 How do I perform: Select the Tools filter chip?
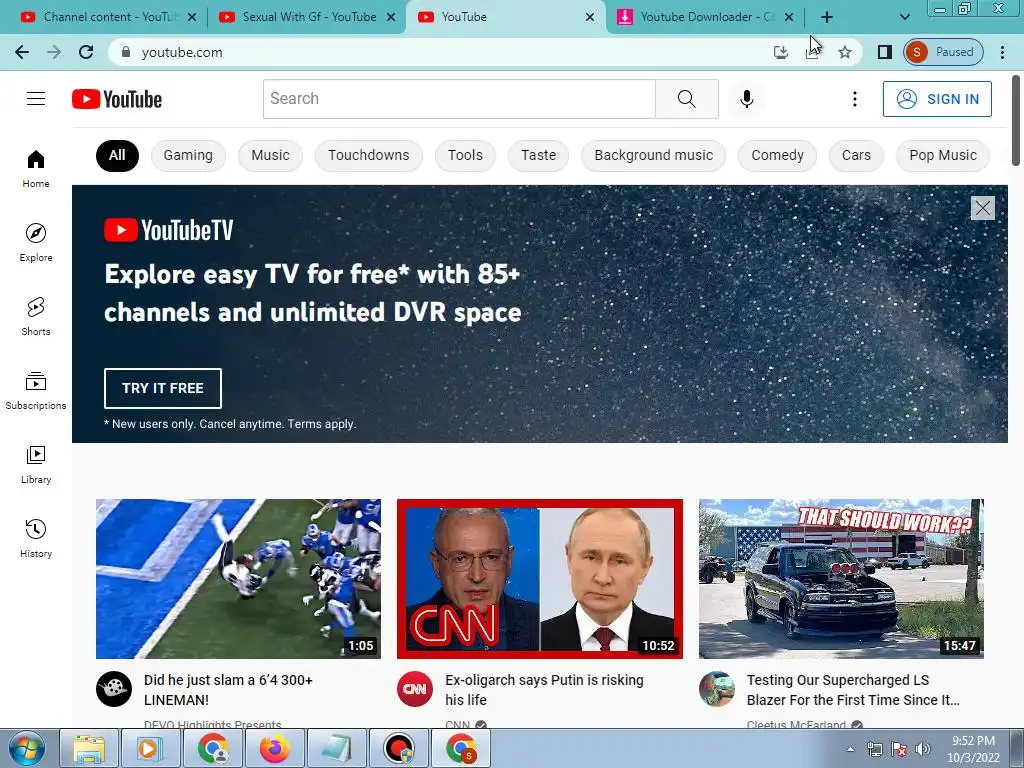(465, 155)
